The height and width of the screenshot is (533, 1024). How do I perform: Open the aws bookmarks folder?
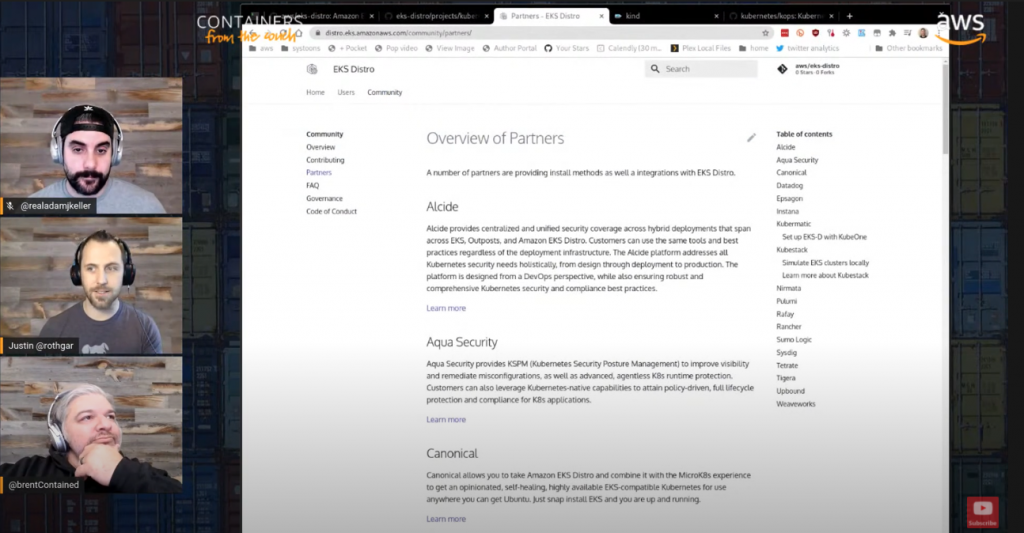point(261,48)
